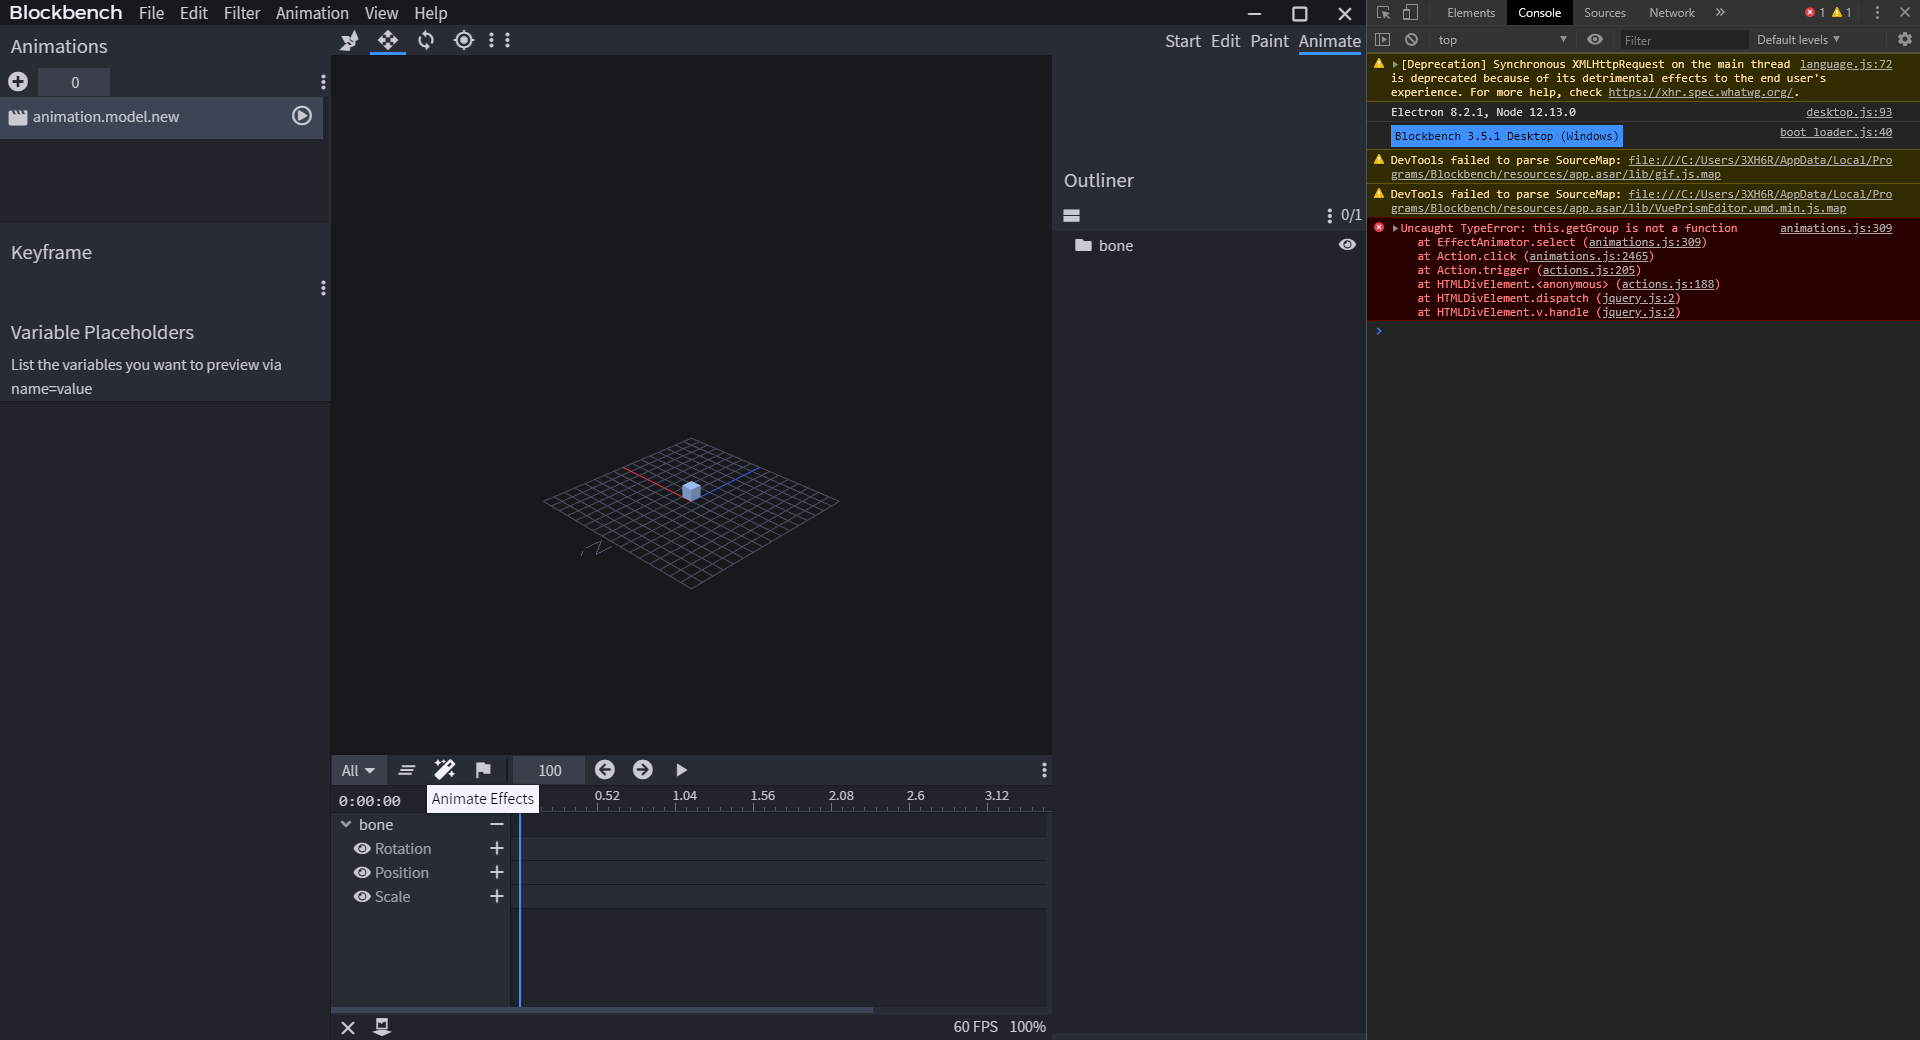Select the Rotate tool in the toolbar

425,40
